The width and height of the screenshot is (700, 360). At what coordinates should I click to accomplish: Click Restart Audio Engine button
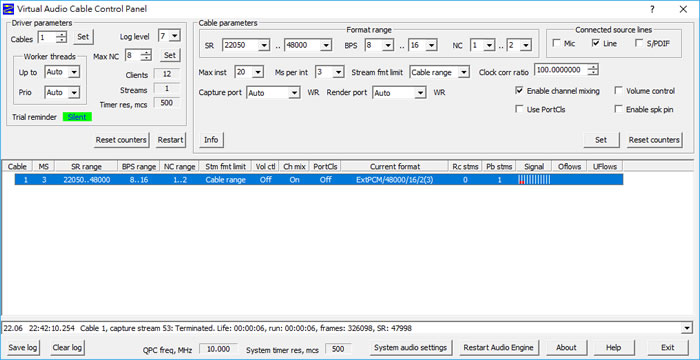[x=499, y=347]
